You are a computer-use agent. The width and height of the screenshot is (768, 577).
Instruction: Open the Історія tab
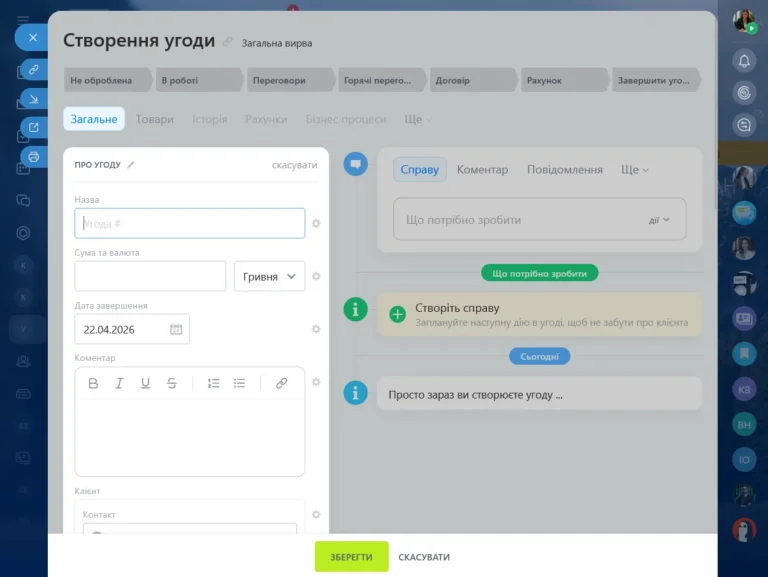[x=210, y=119]
